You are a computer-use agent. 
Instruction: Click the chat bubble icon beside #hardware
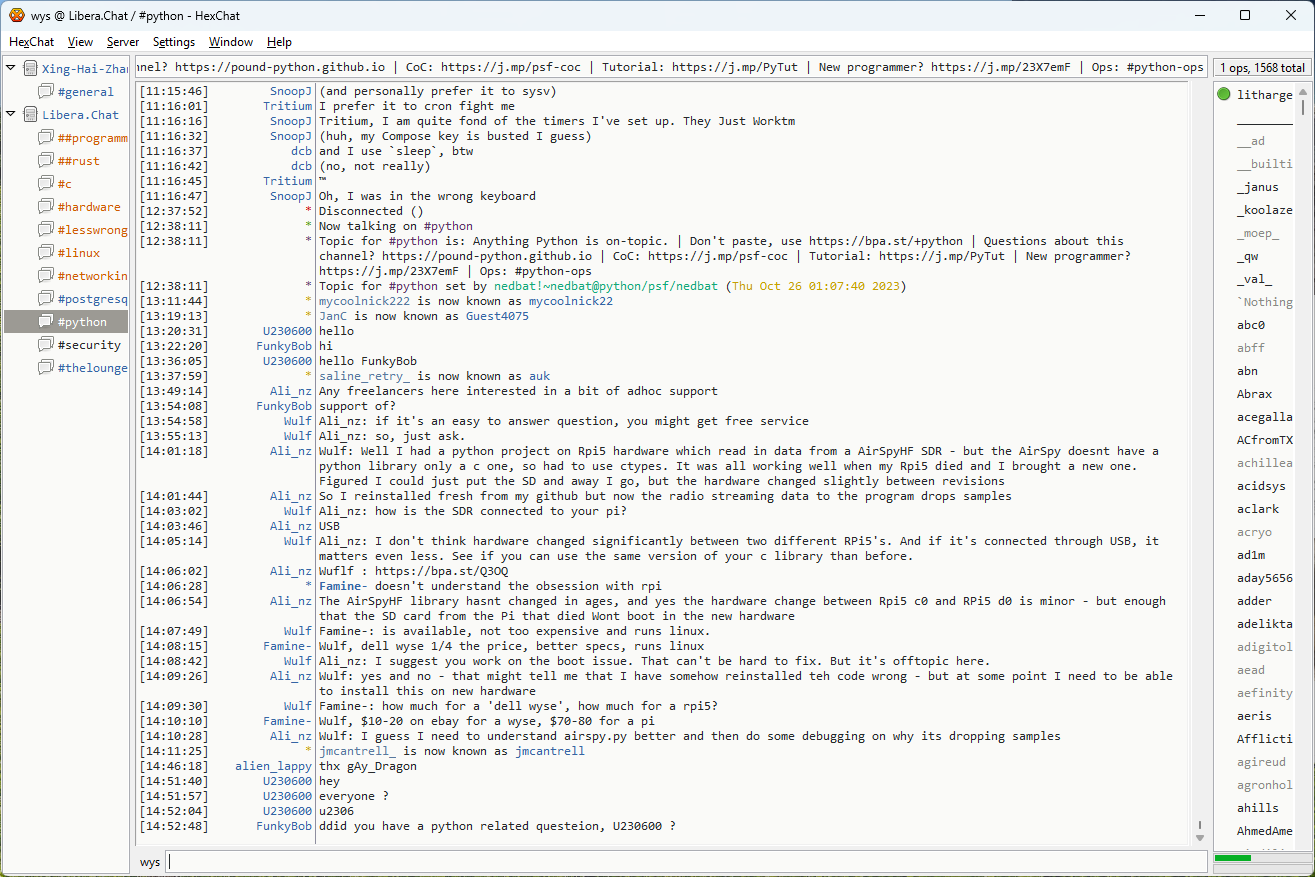pyautogui.click(x=46, y=207)
